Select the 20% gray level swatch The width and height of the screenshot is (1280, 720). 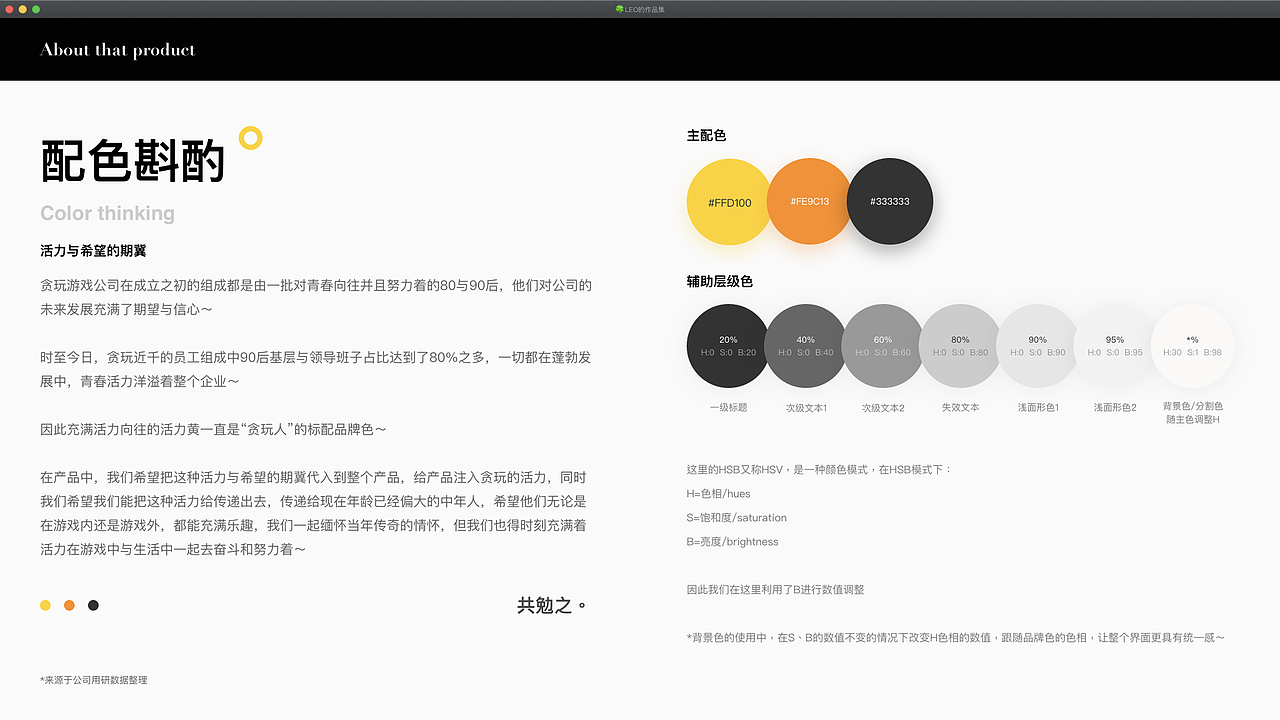[x=728, y=346]
